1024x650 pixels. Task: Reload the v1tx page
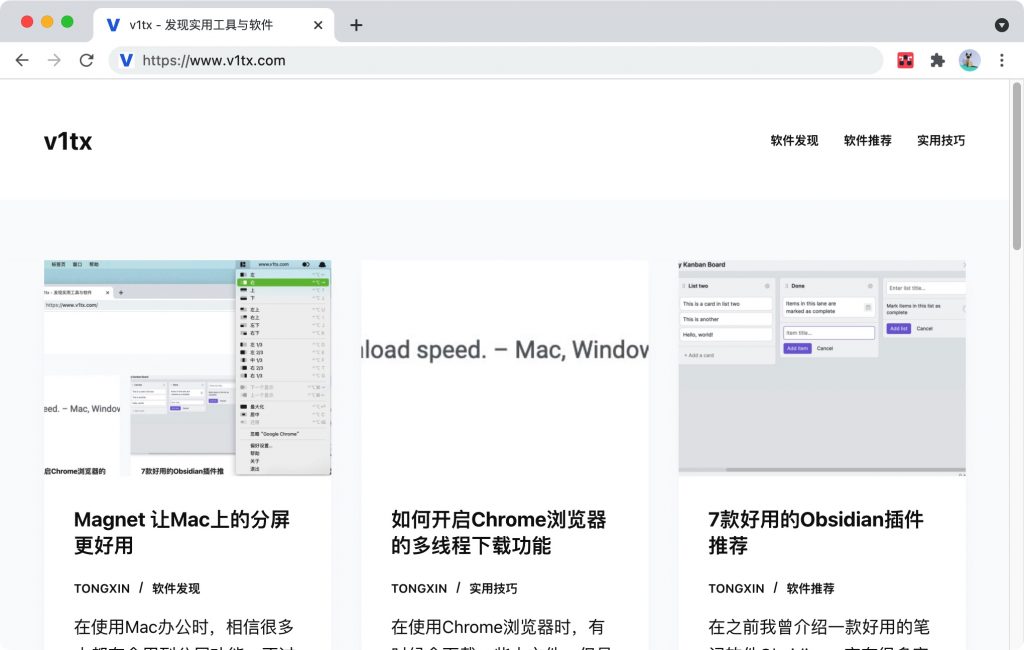tap(86, 60)
